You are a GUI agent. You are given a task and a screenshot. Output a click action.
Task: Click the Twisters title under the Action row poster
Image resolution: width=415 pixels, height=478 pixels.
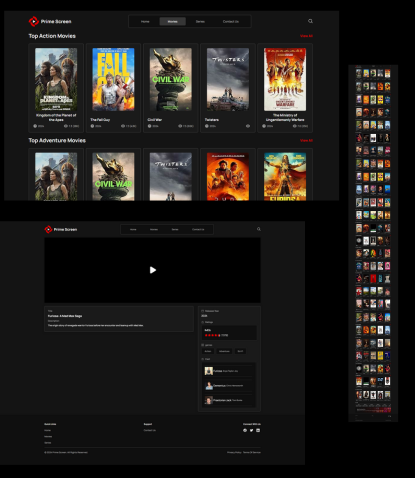[x=212, y=120]
